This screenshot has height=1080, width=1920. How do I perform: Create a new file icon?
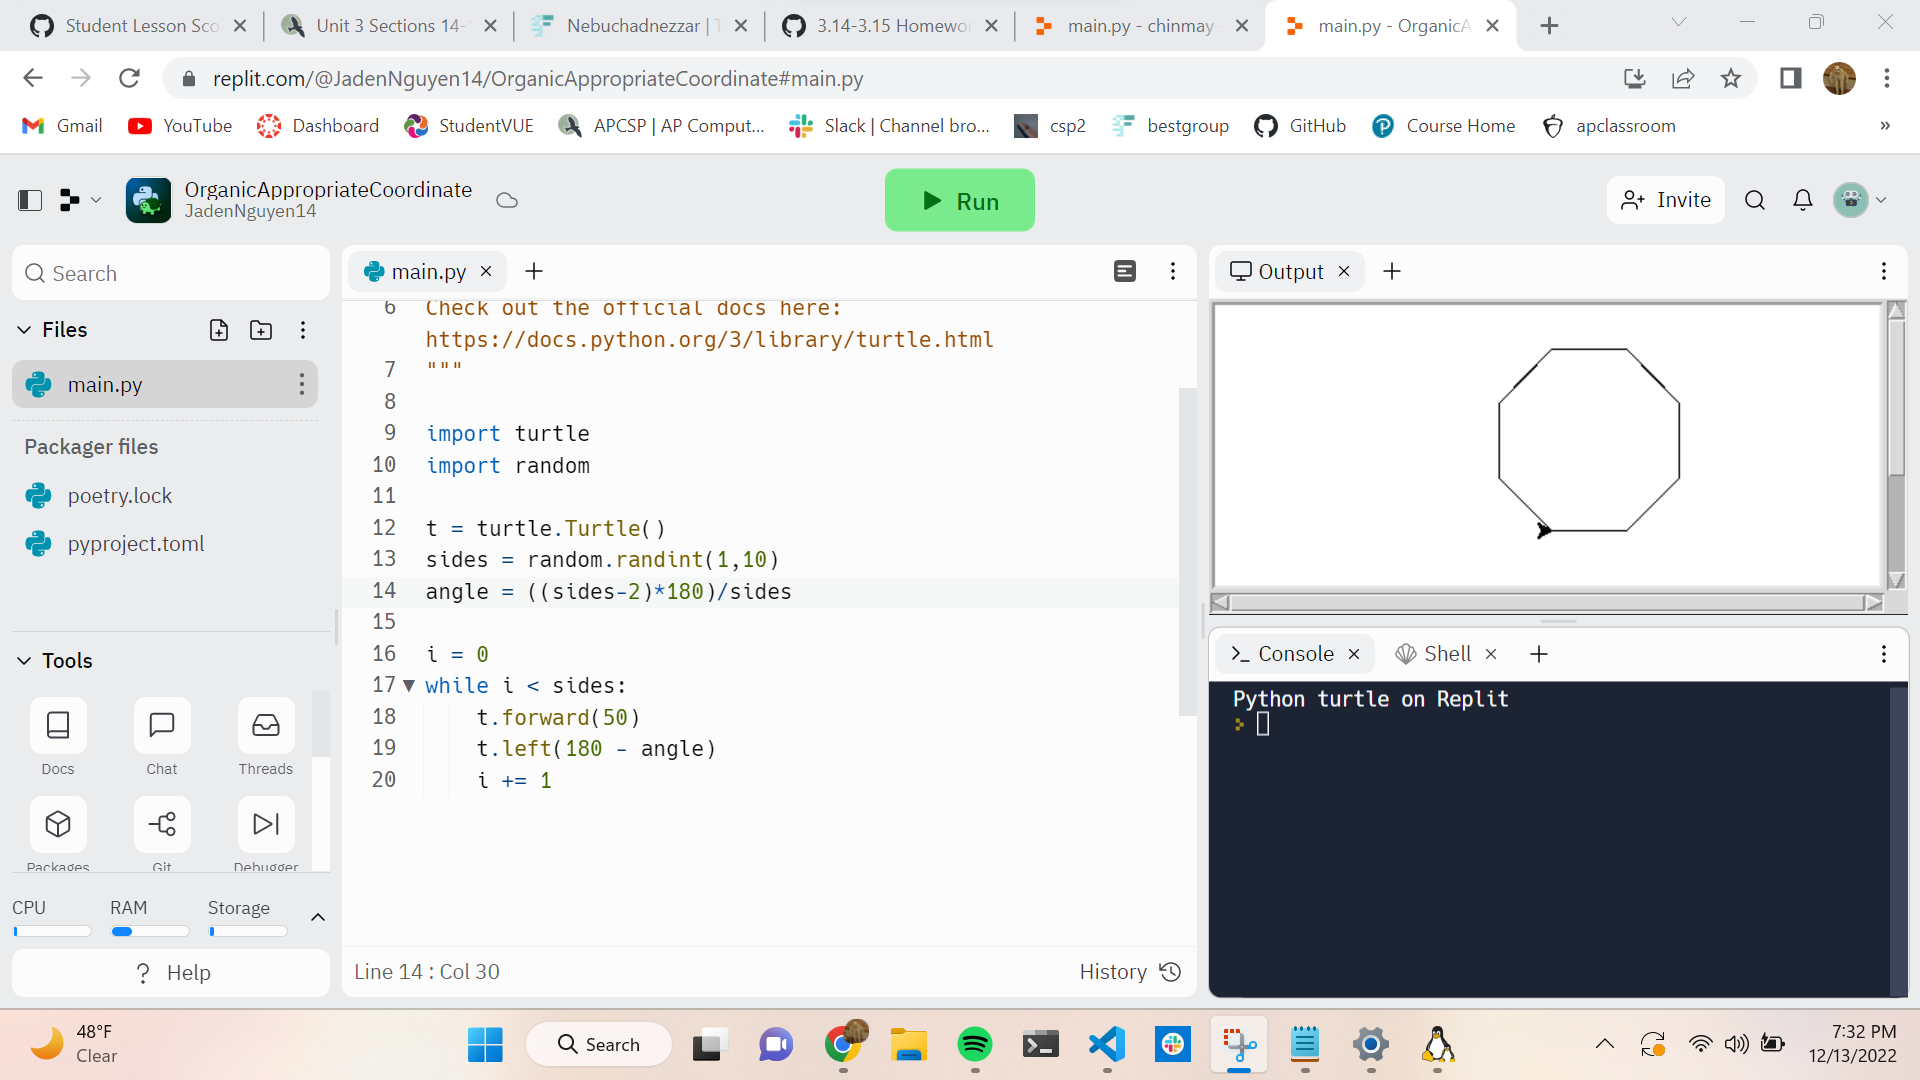tap(218, 330)
